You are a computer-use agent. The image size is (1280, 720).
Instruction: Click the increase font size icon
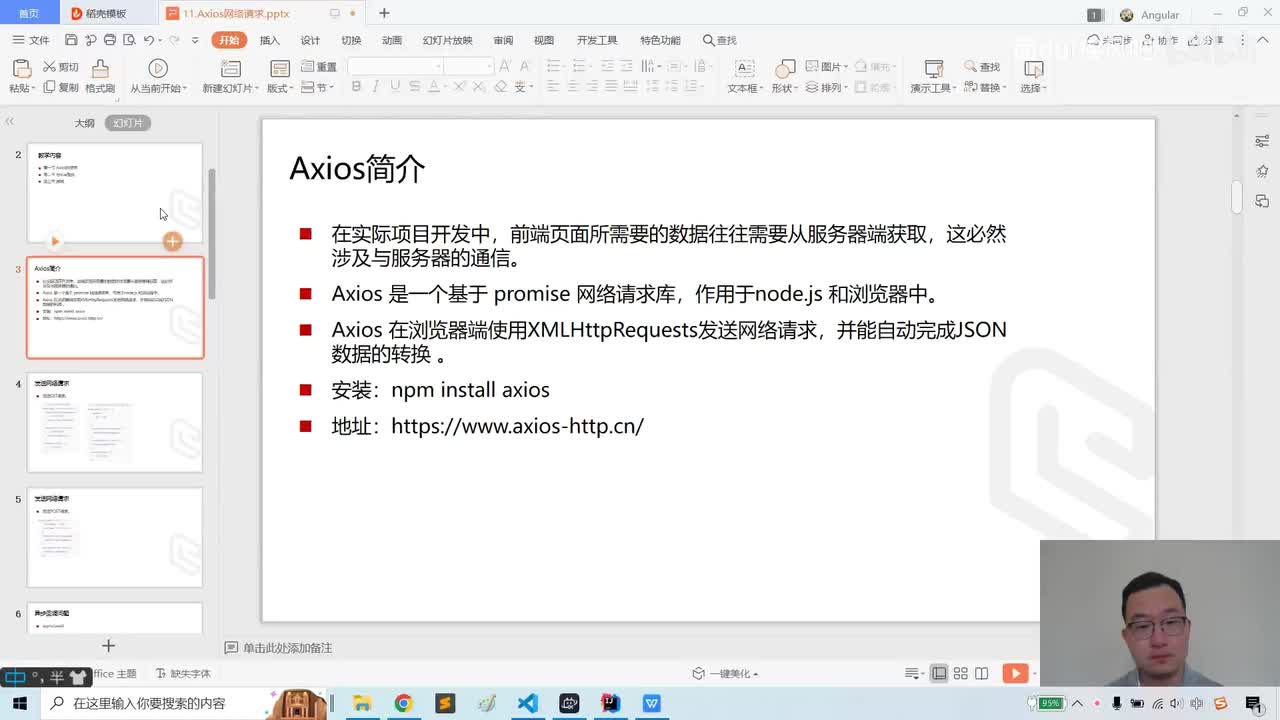(505, 67)
